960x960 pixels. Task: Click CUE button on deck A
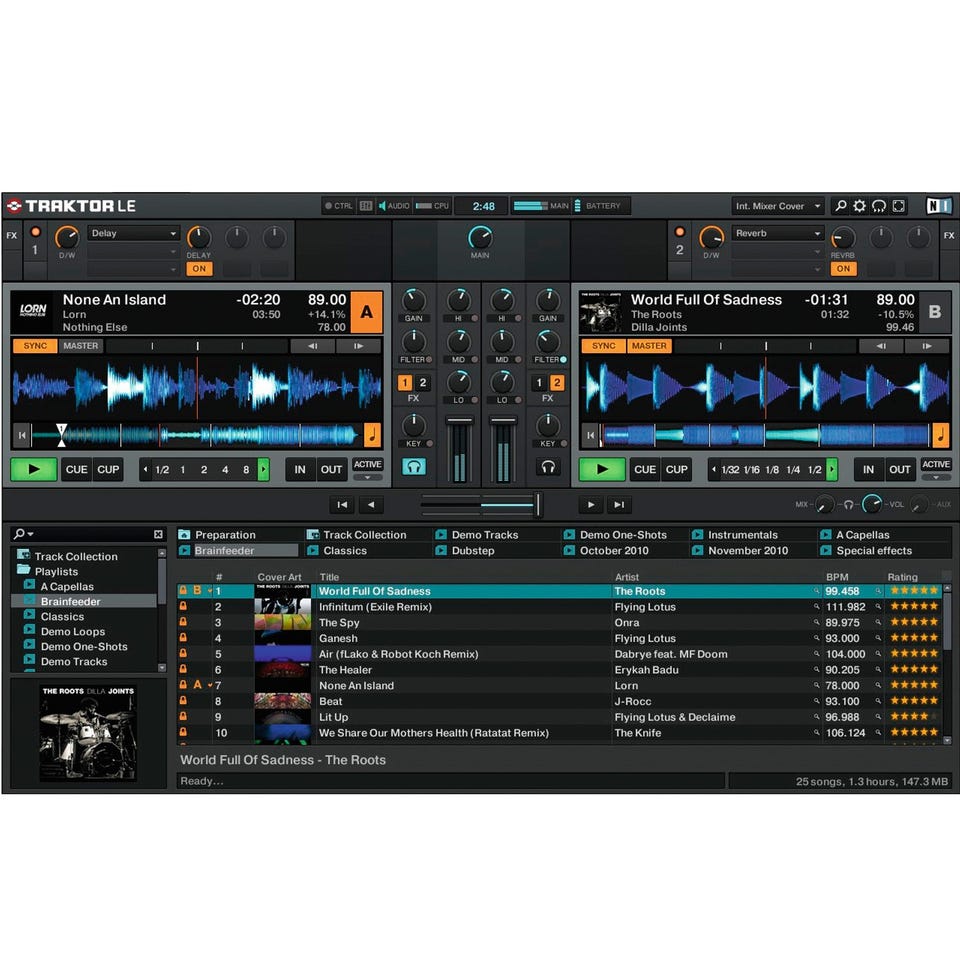coord(77,470)
